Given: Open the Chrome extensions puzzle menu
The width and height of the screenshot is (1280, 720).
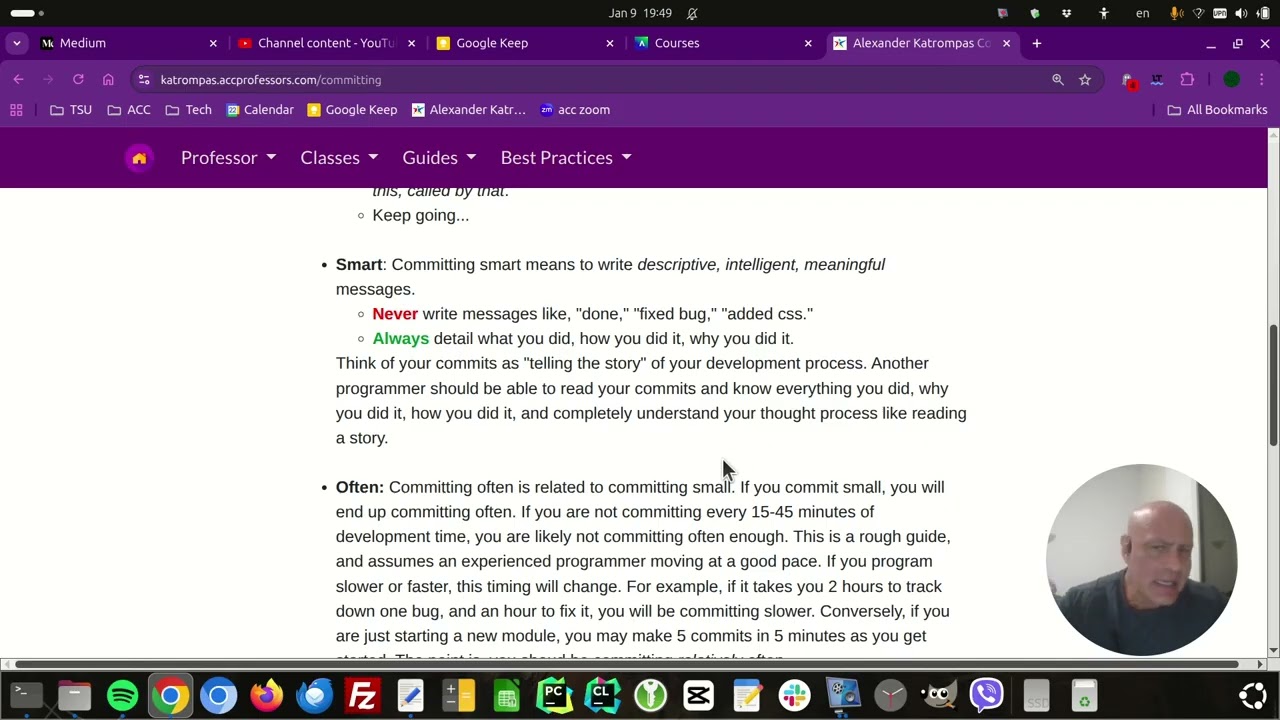Looking at the screenshot, I should coord(1187,80).
